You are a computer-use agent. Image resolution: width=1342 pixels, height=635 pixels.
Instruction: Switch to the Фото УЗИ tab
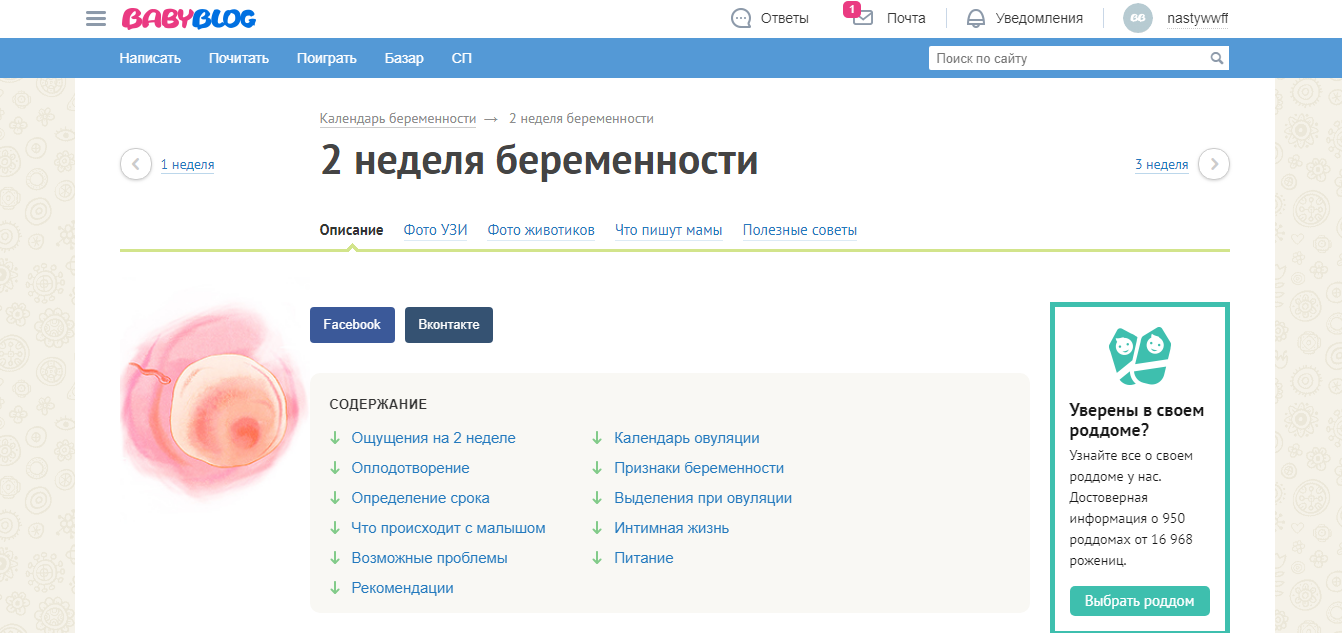435,229
